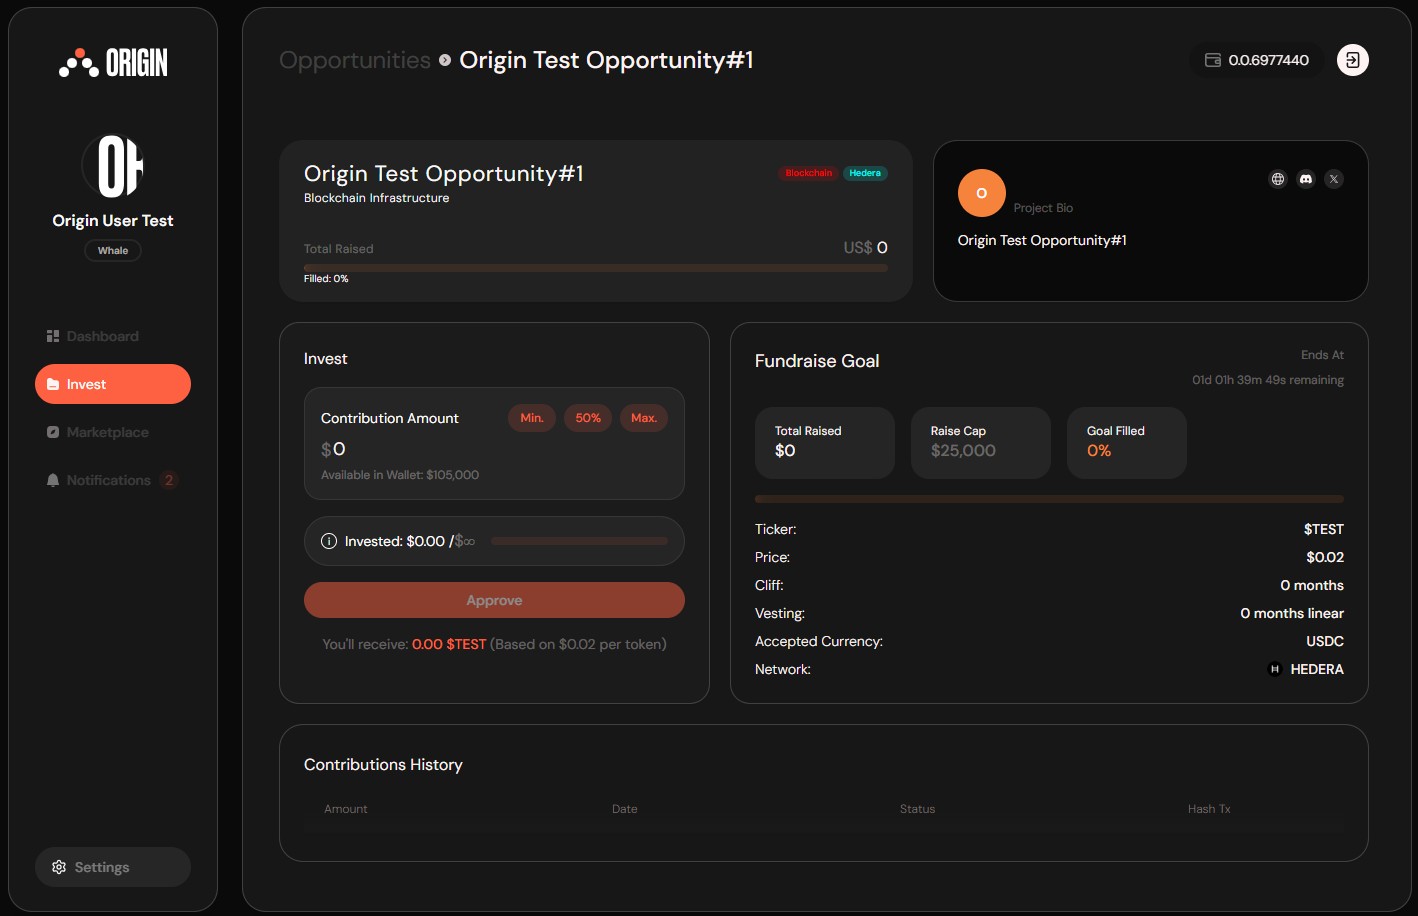Choose the 50% contribution preset
The image size is (1418, 916).
(588, 418)
